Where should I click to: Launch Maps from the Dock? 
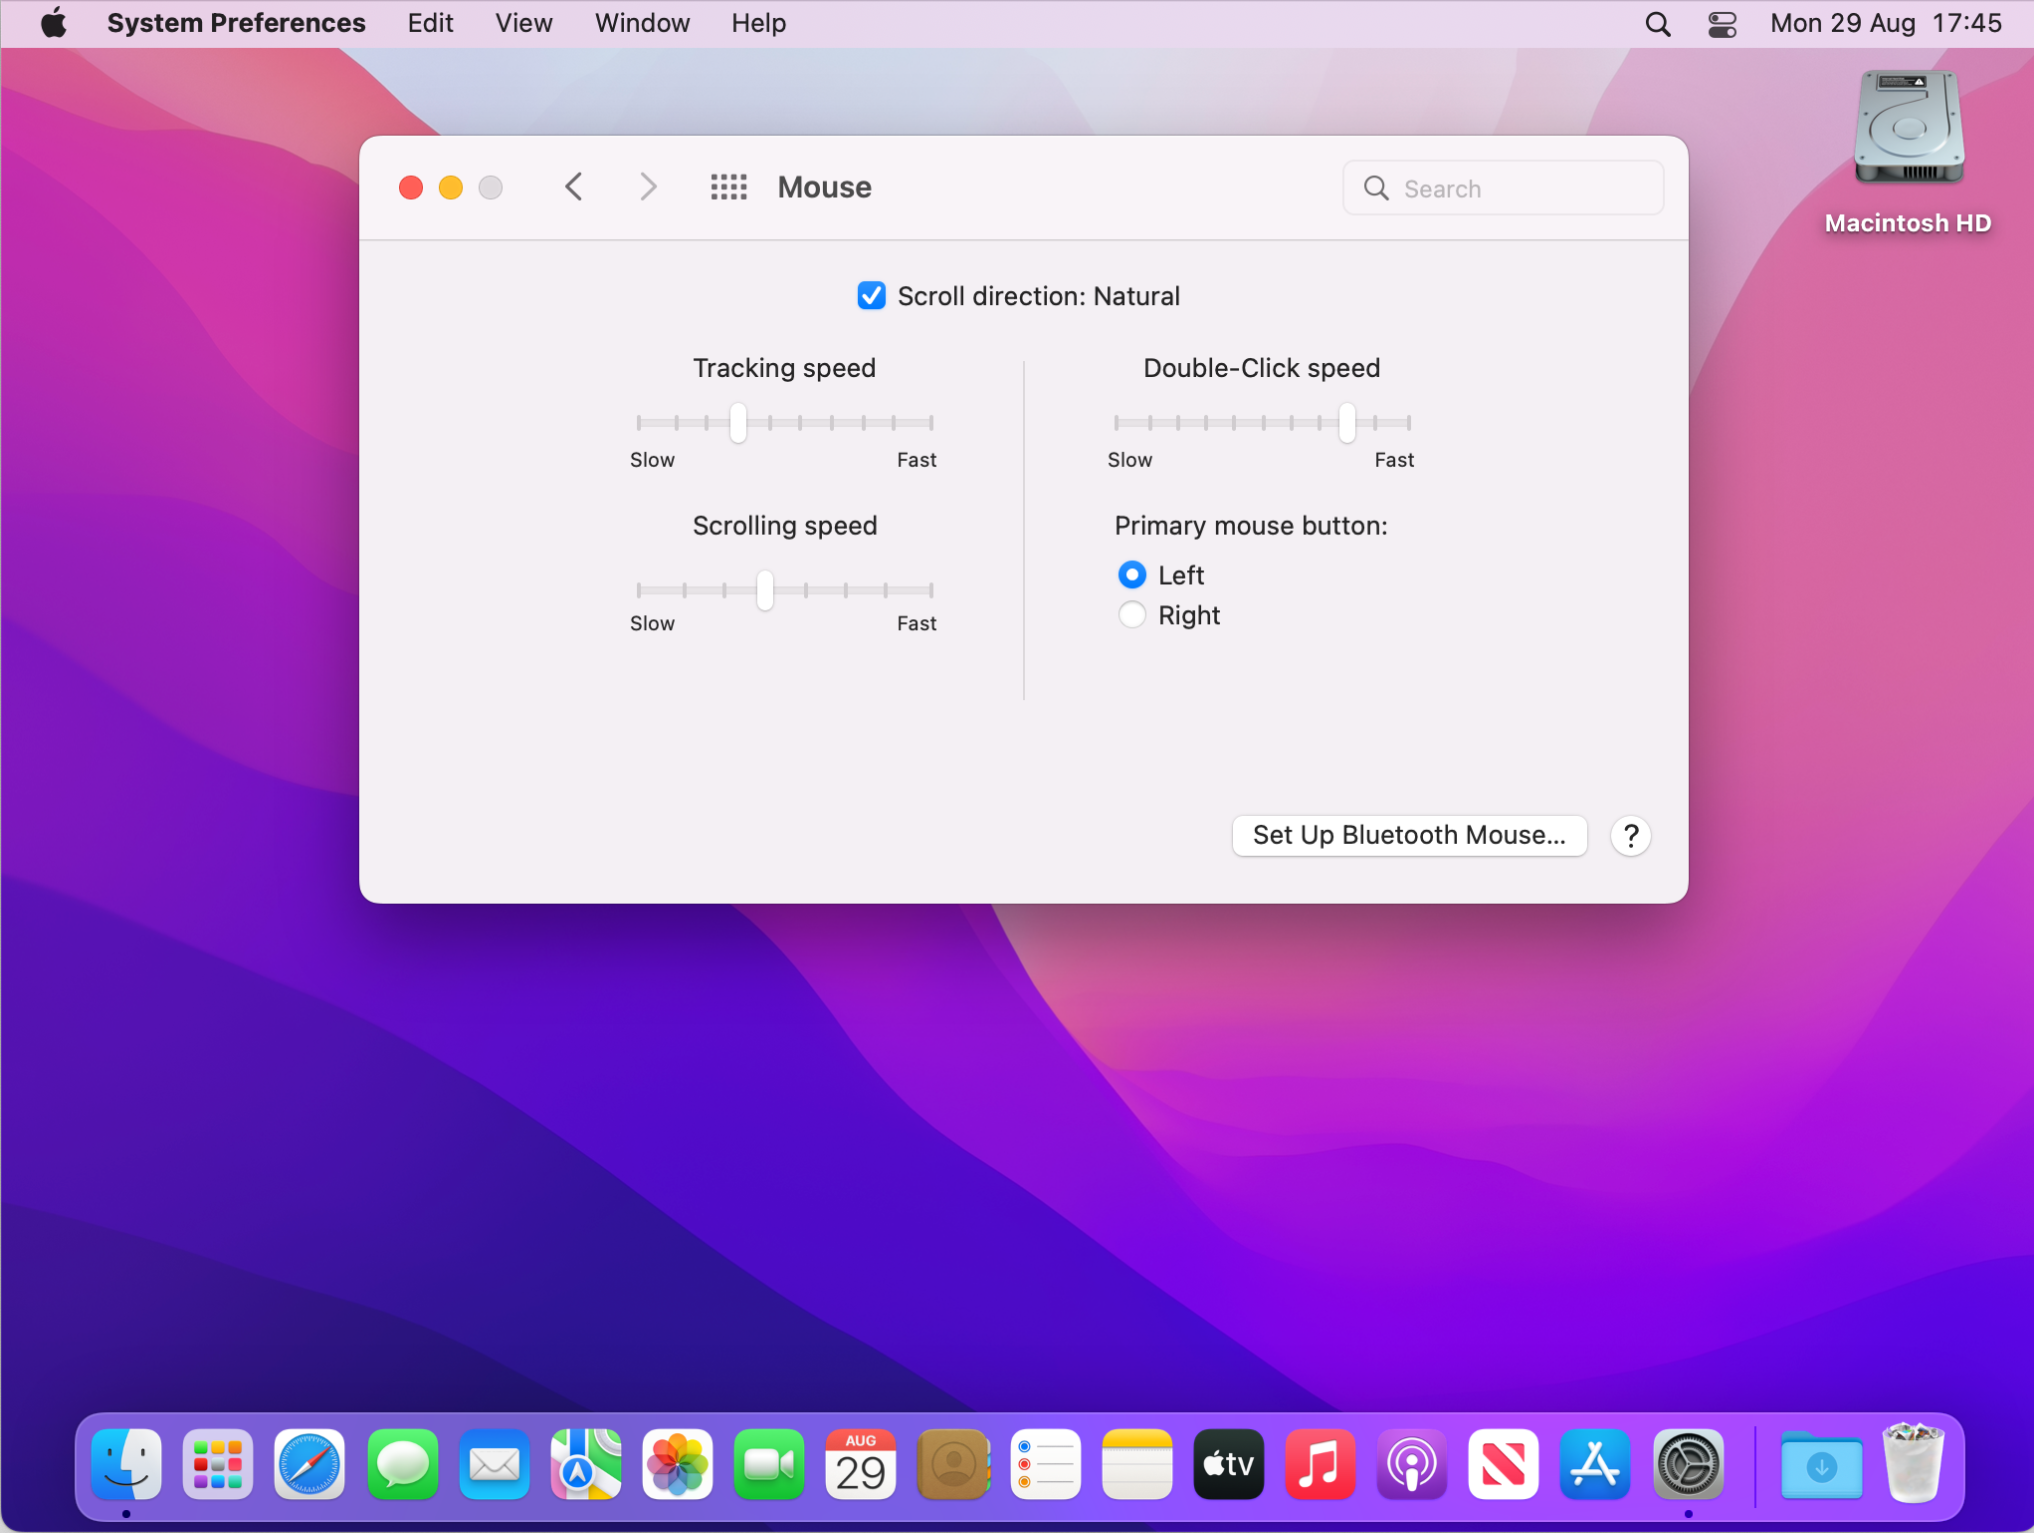point(586,1465)
